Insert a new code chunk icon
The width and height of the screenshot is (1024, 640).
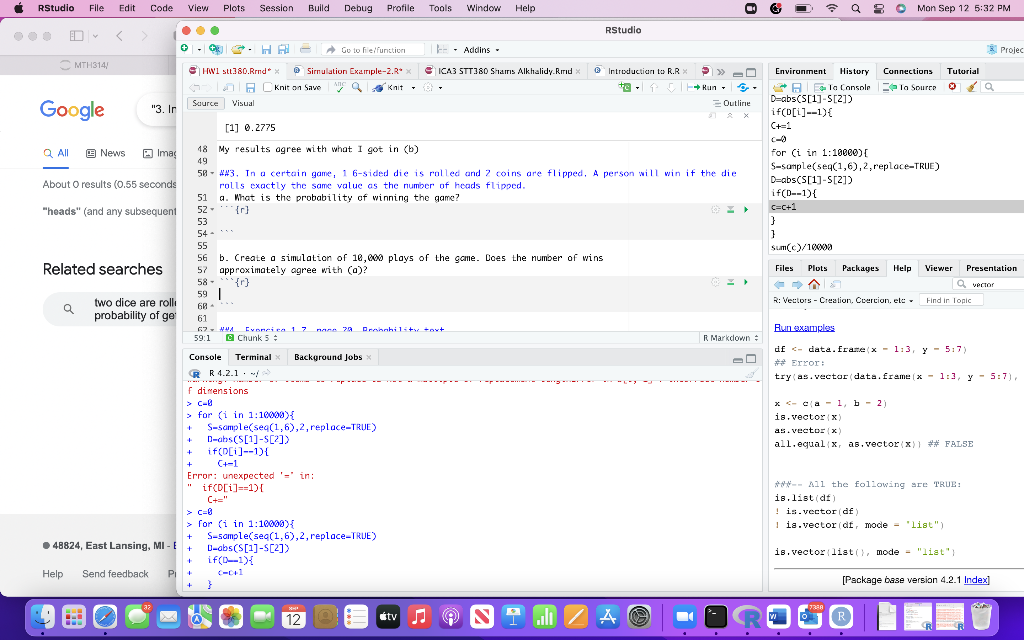tap(625, 87)
